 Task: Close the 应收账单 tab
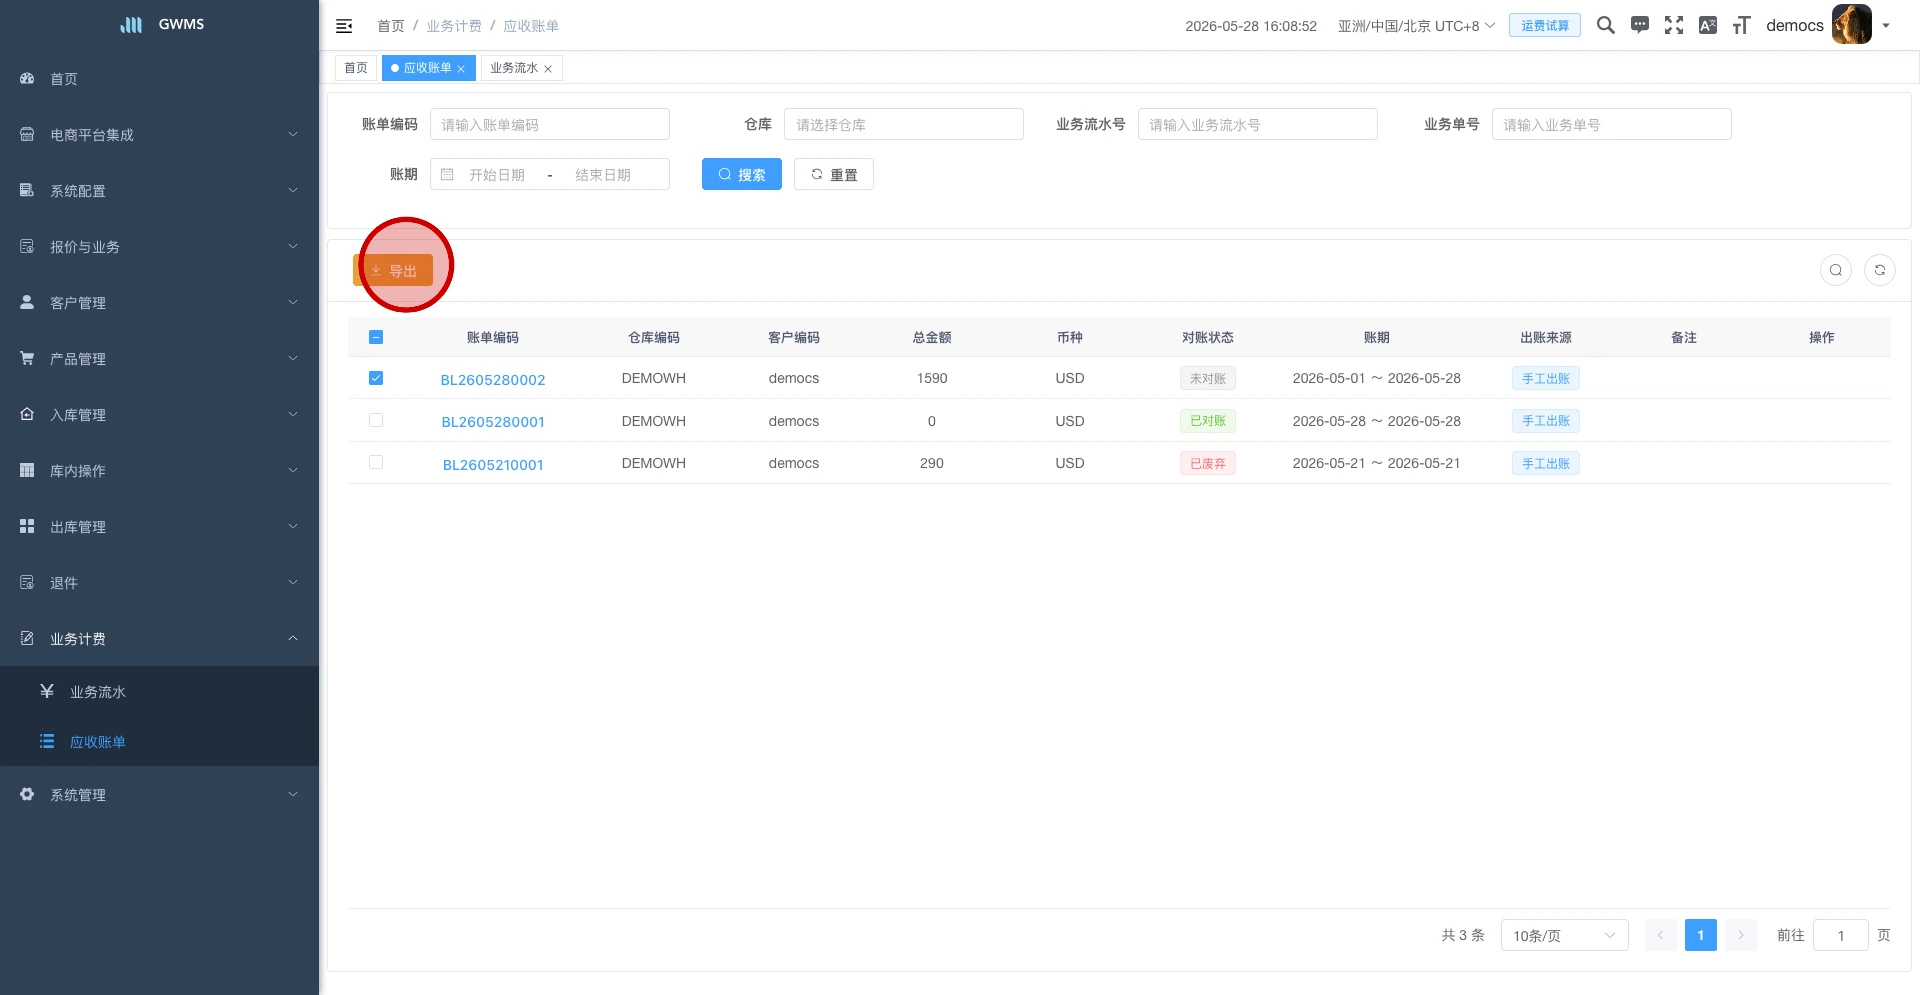tap(461, 69)
